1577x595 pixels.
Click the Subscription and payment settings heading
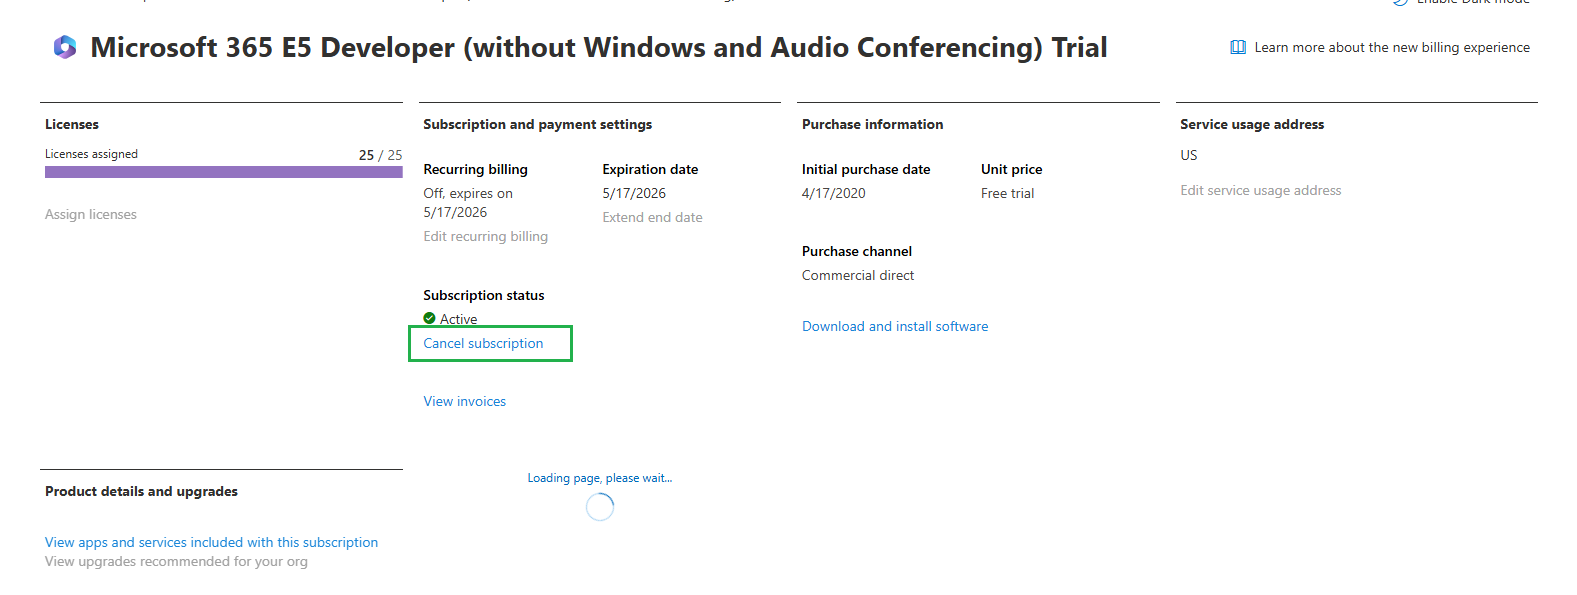point(537,124)
